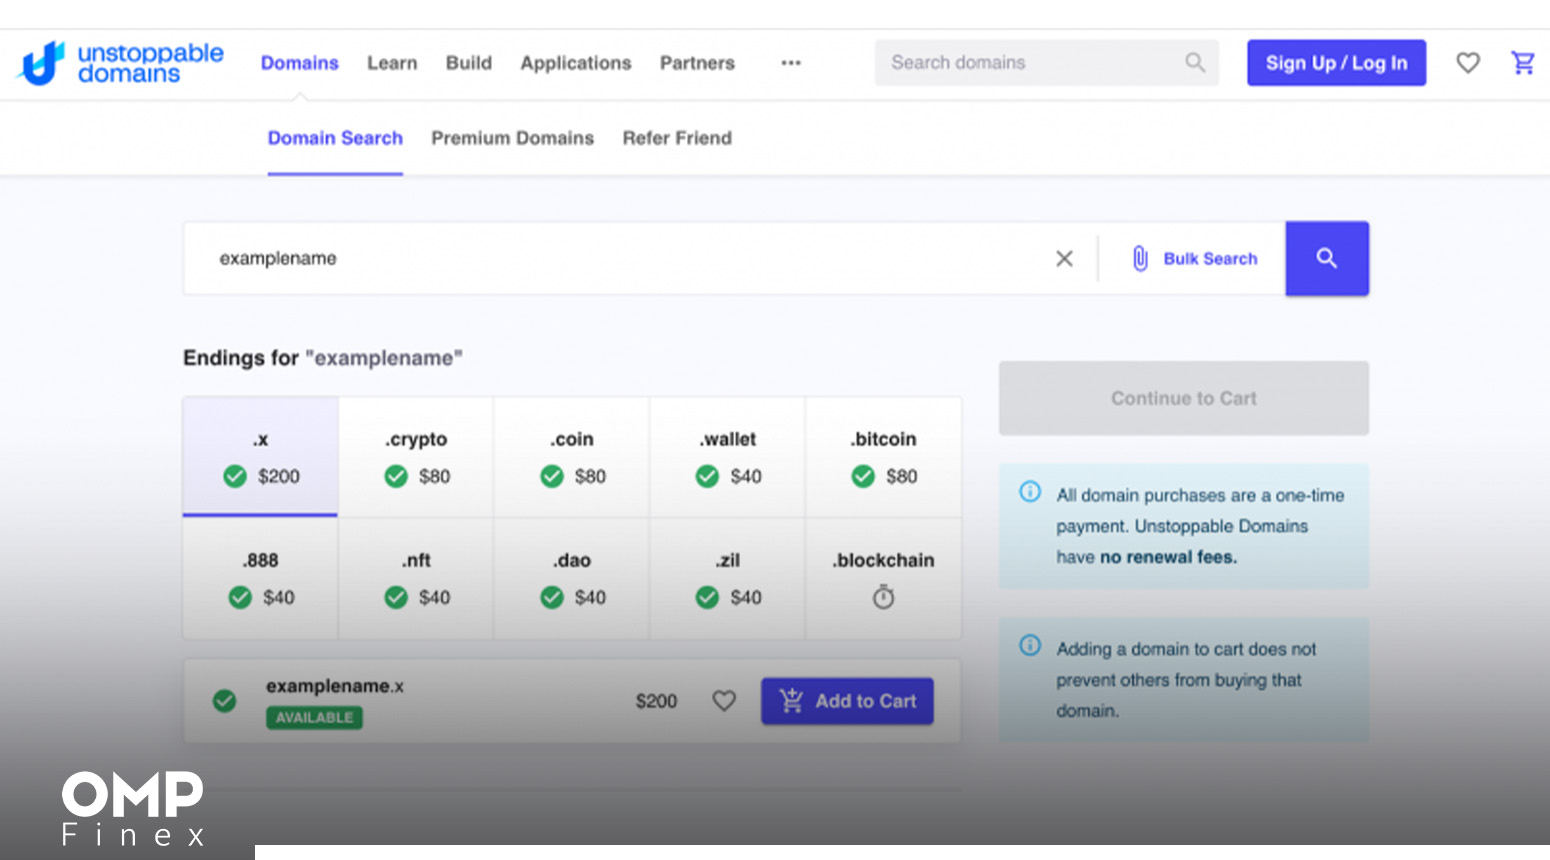Image resolution: width=1550 pixels, height=860 pixels.
Task: Click the stopwatch icon under .blockchain
Action: [883, 597]
